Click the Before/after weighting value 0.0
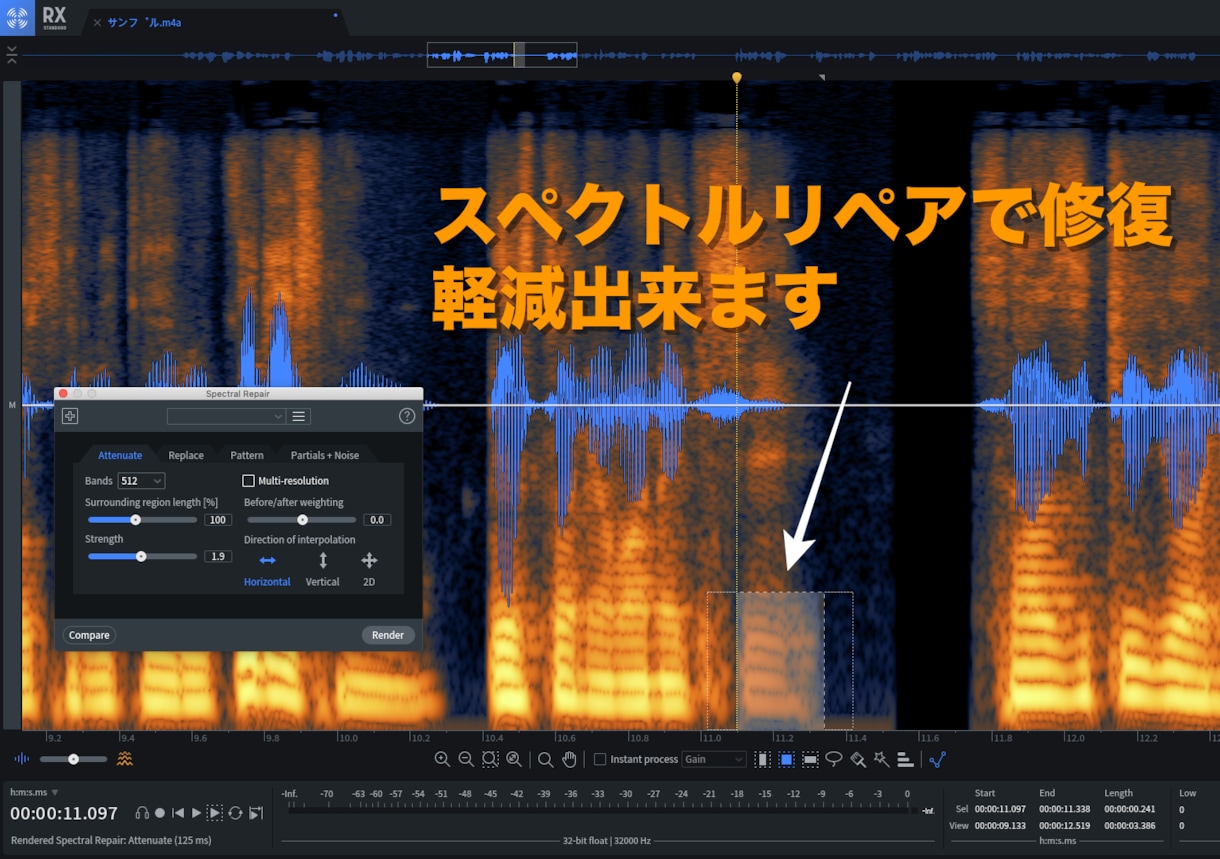Viewport: 1220px width, 859px height. click(x=377, y=520)
